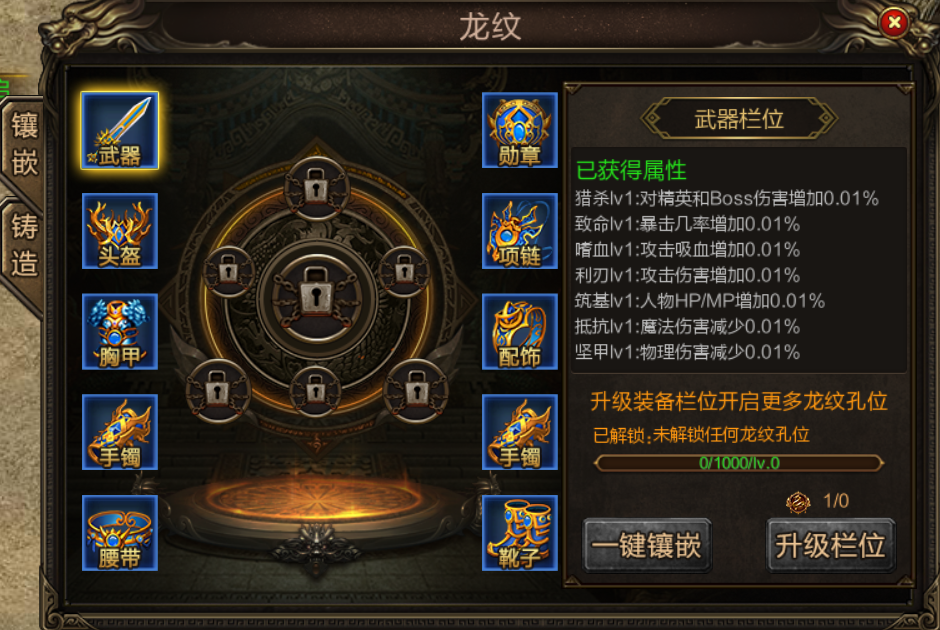The width and height of the screenshot is (940, 630).
Task: Close the 龙纹 window
Action: [894, 23]
